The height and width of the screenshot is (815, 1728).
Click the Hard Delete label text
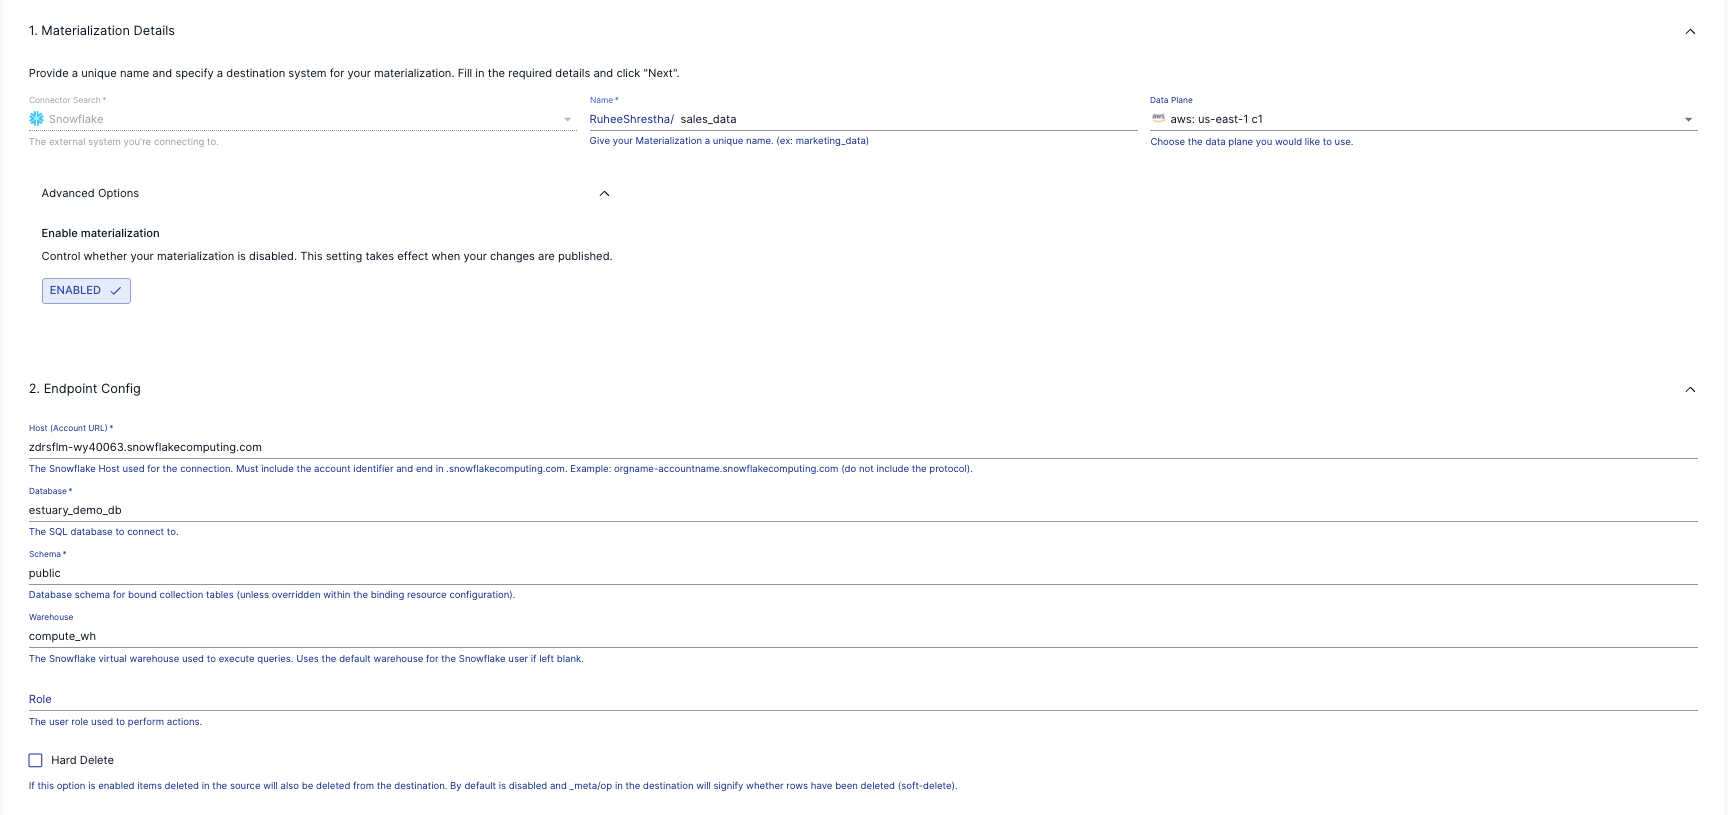[x=83, y=761]
